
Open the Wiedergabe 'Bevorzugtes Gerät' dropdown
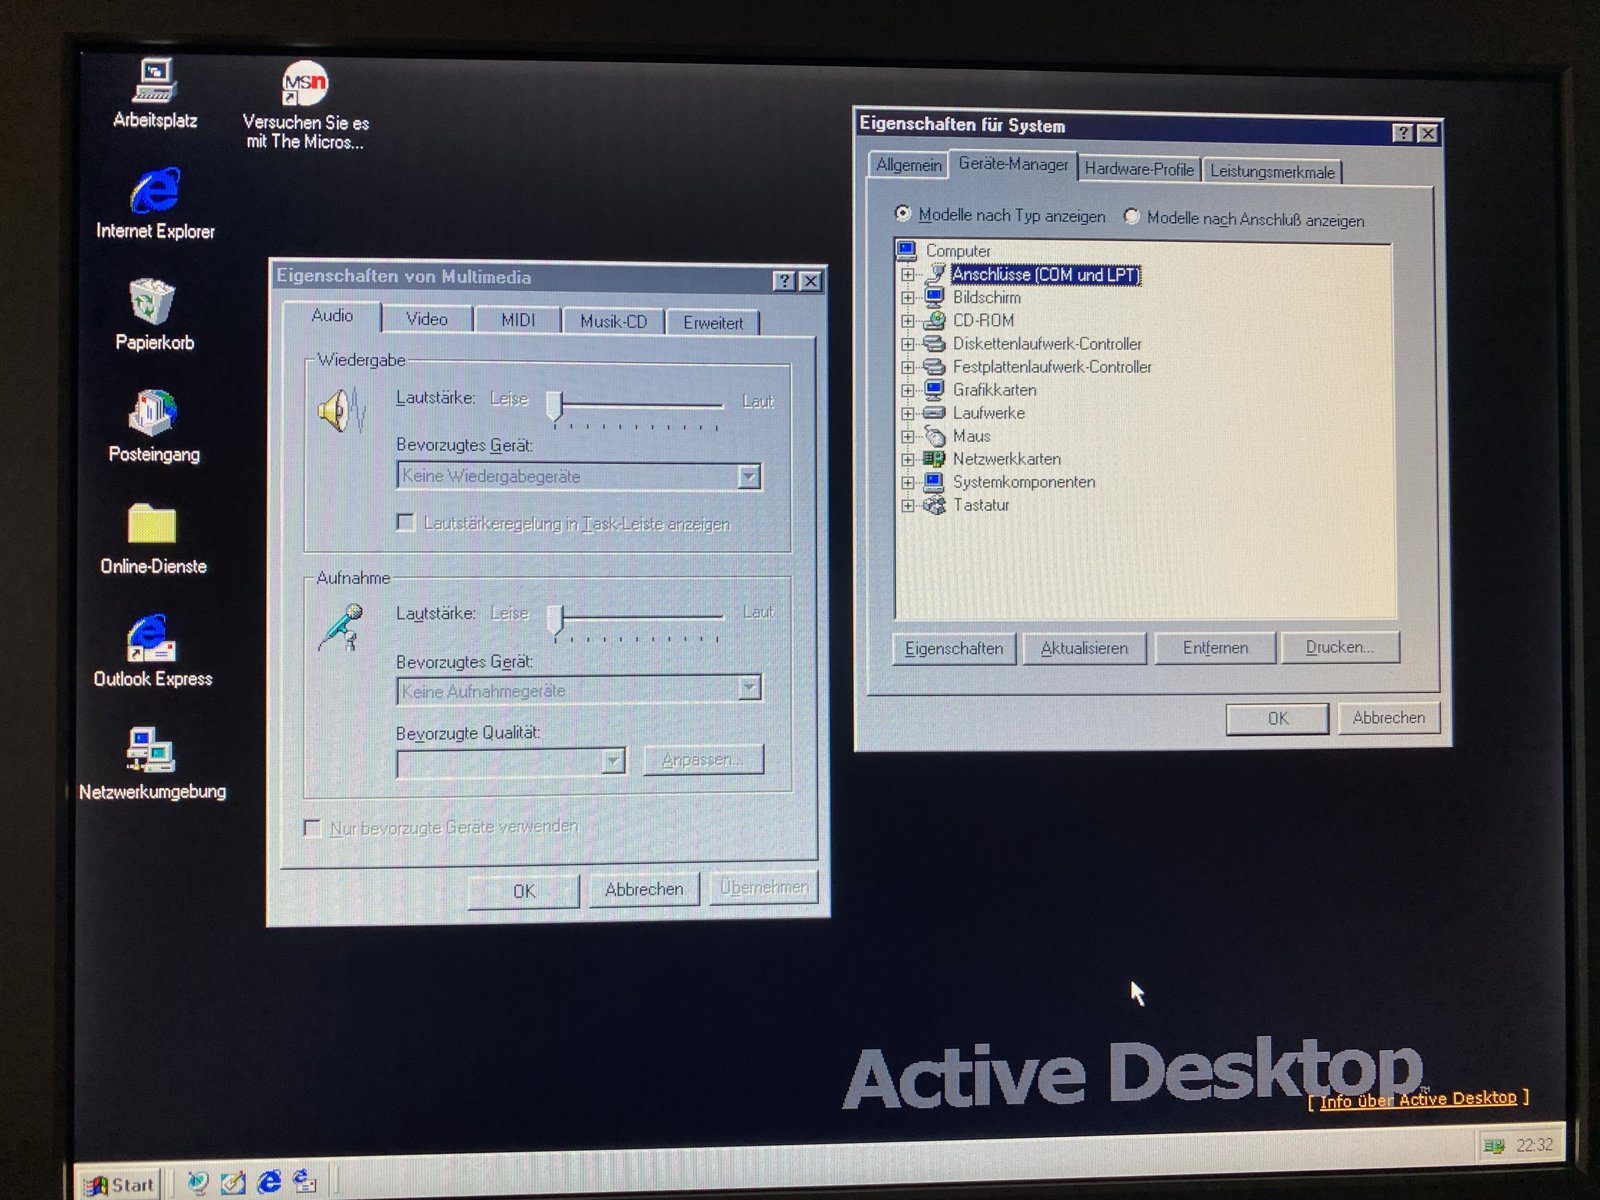click(x=749, y=477)
